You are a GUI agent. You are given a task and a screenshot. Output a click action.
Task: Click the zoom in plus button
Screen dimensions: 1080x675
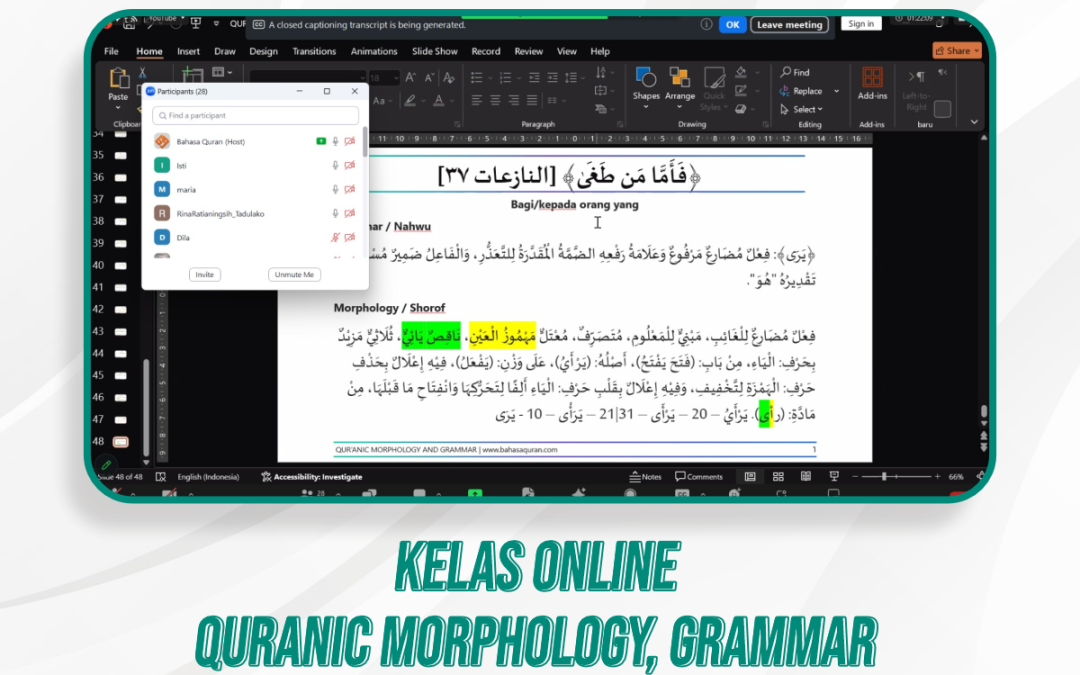click(937, 477)
